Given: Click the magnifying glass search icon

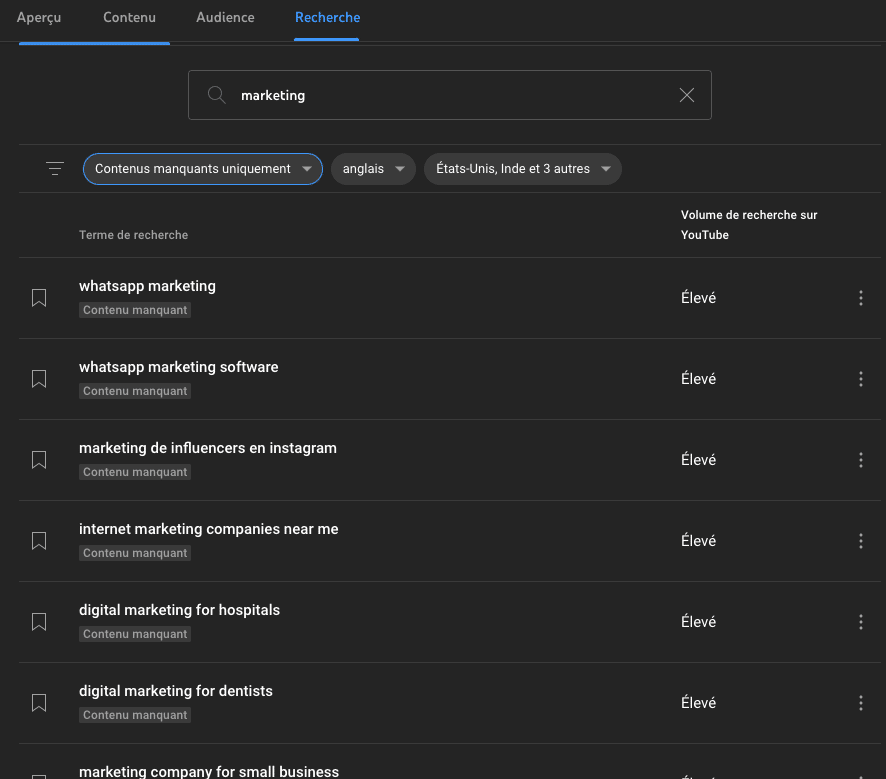Looking at the screenshot, I should point(216,95).
